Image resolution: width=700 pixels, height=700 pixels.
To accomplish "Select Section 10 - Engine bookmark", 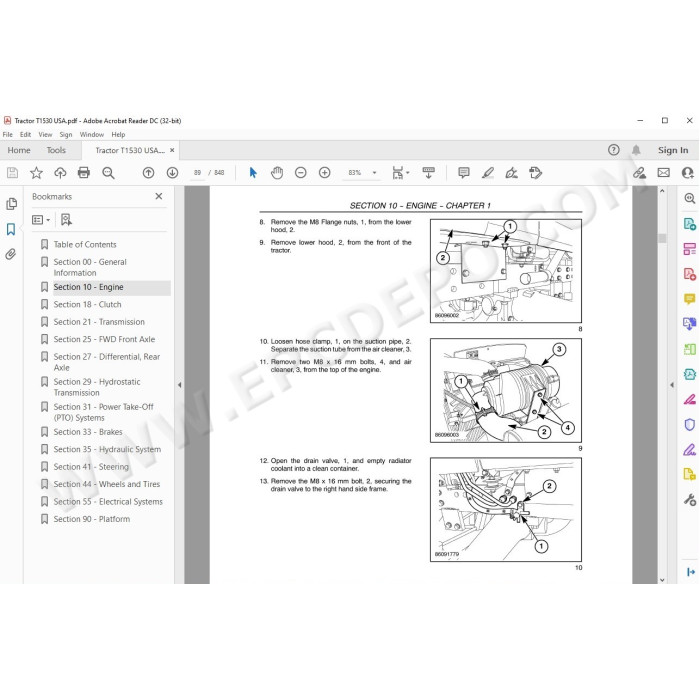I will click(x=88, y=287).
